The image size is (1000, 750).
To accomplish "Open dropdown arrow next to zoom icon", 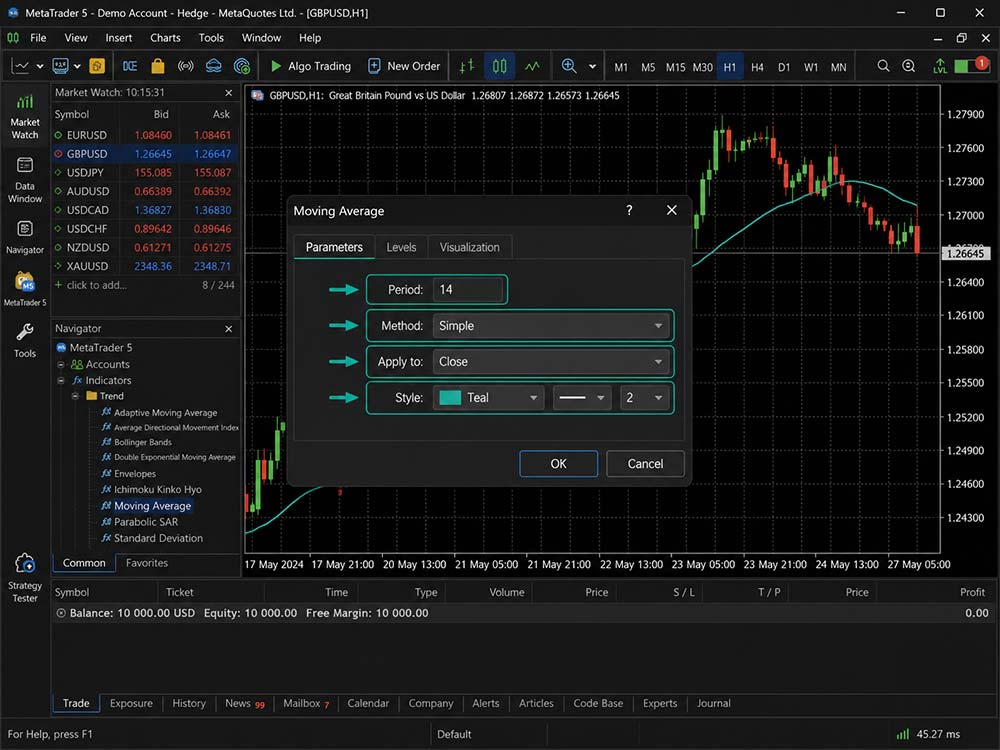I will [592, 66].
